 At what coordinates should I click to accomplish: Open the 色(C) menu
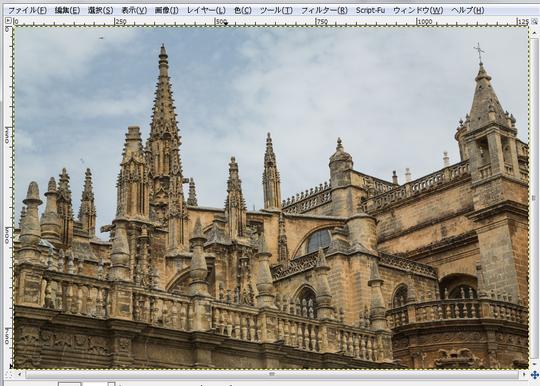pyautogui.click(x=242, y=10)
